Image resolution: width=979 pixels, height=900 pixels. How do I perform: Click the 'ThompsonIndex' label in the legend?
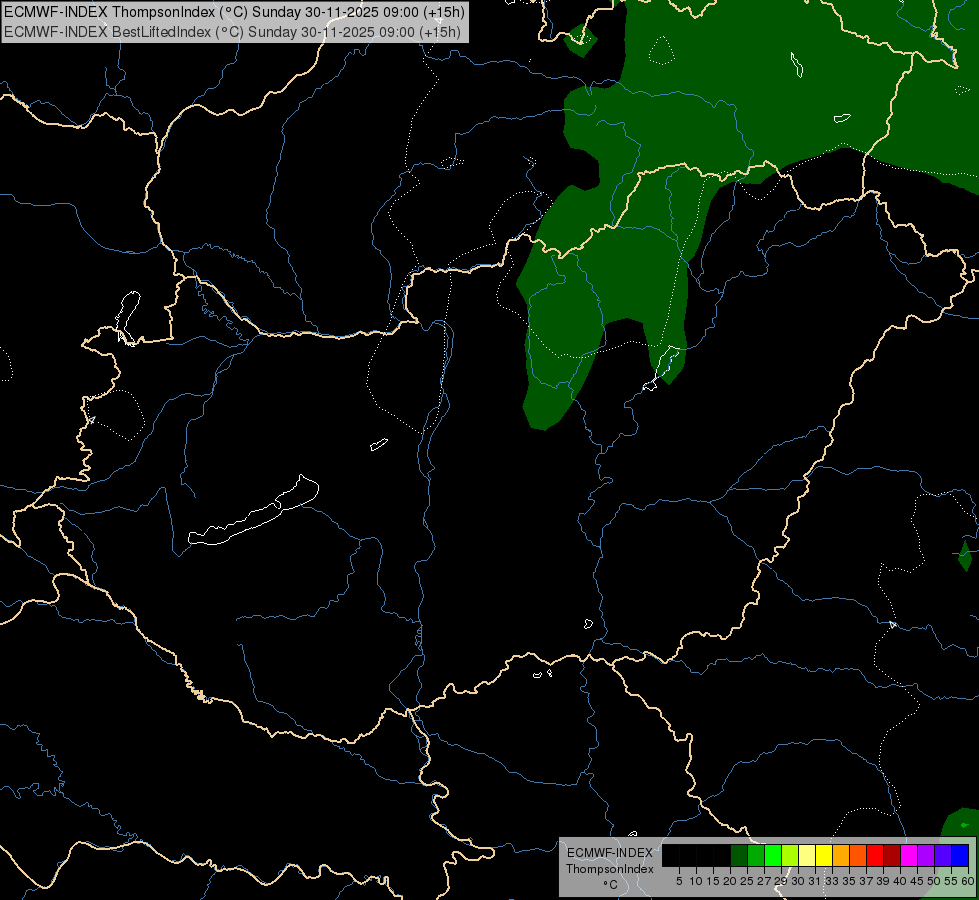(610, 869)
